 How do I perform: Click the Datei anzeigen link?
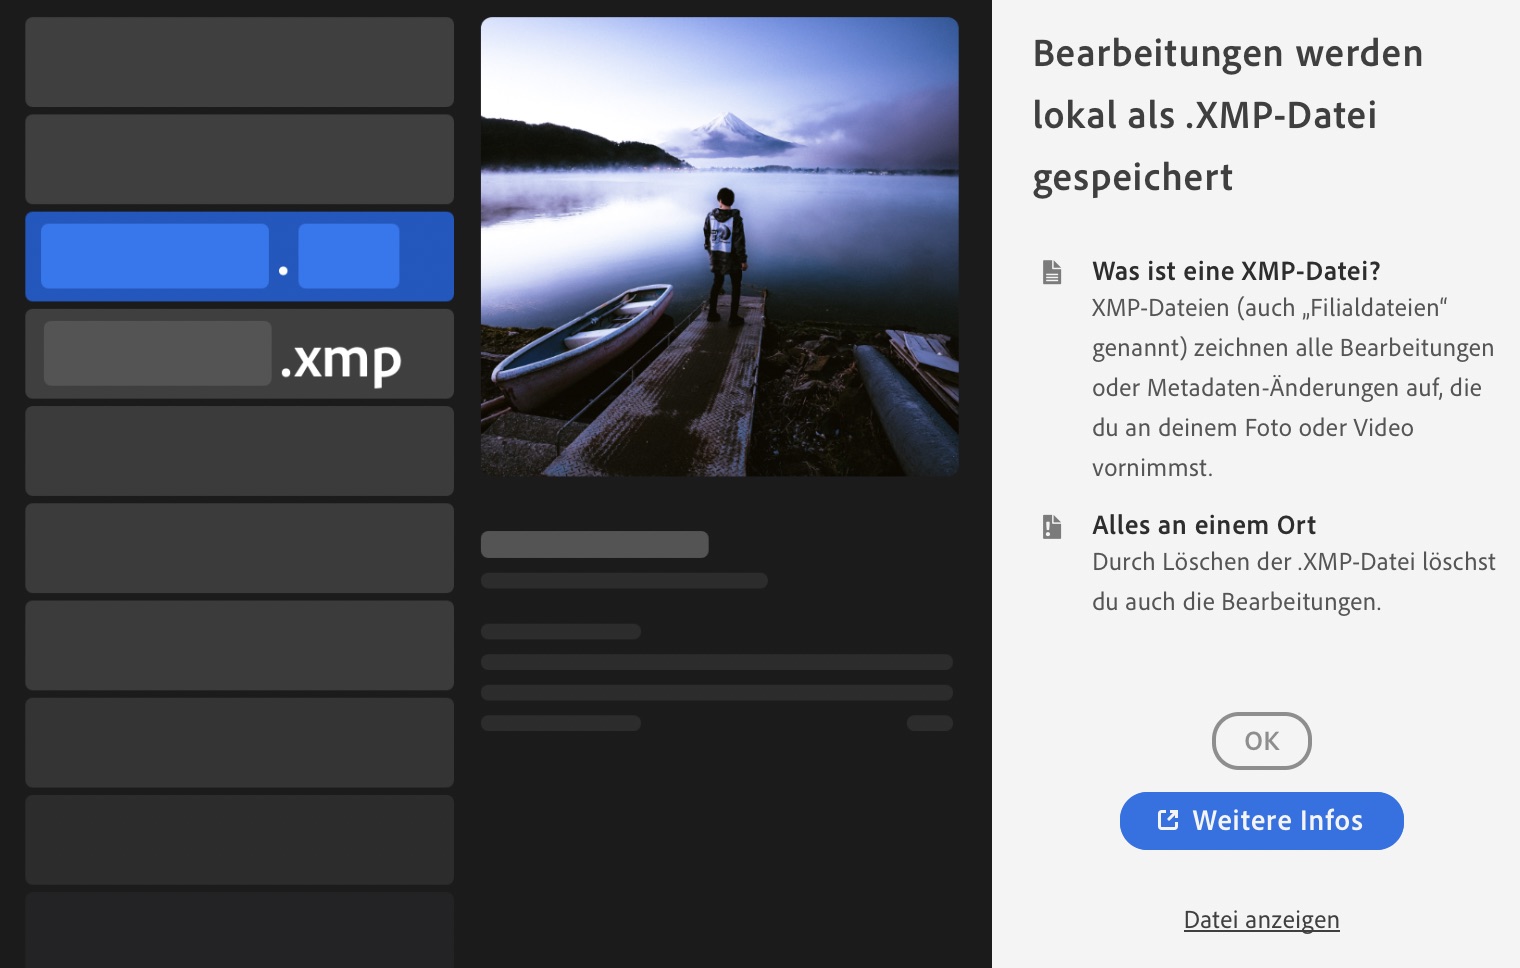[1261, 920]
